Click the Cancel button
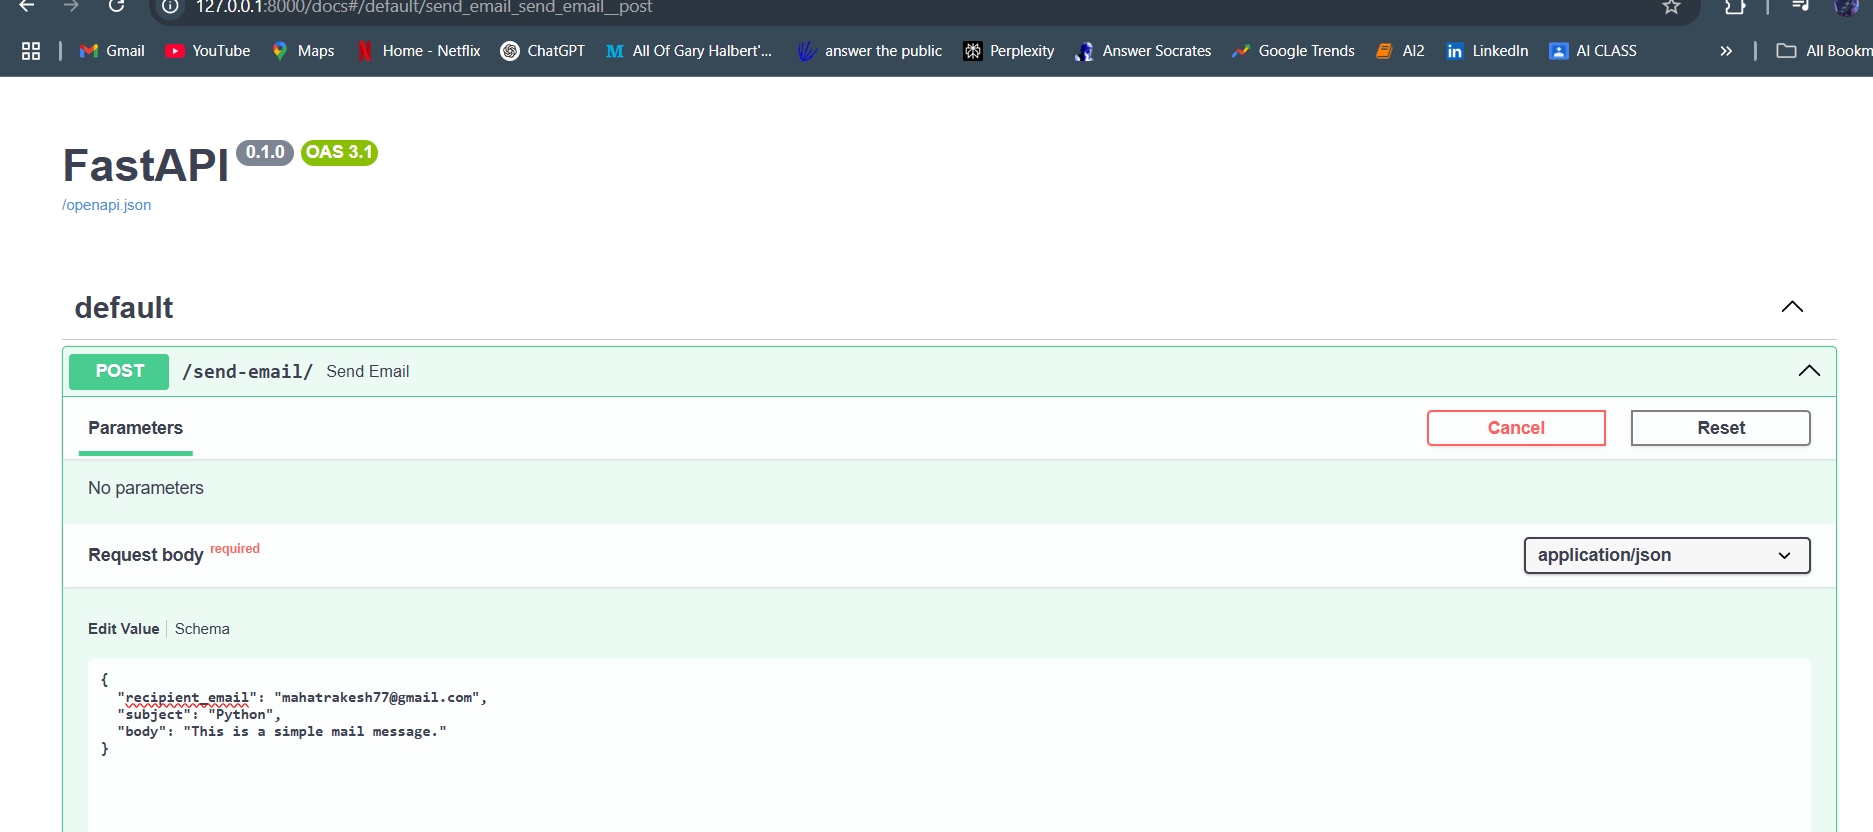Screen dimensions: 1873x832 click(x=1516, y=428)
